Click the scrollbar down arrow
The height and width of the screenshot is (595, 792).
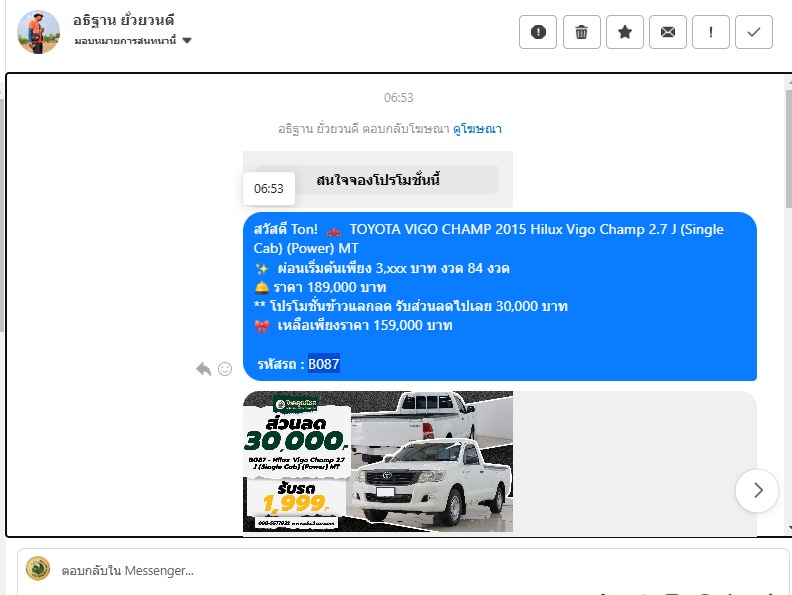pyautogui.click(x=789, y=528)
